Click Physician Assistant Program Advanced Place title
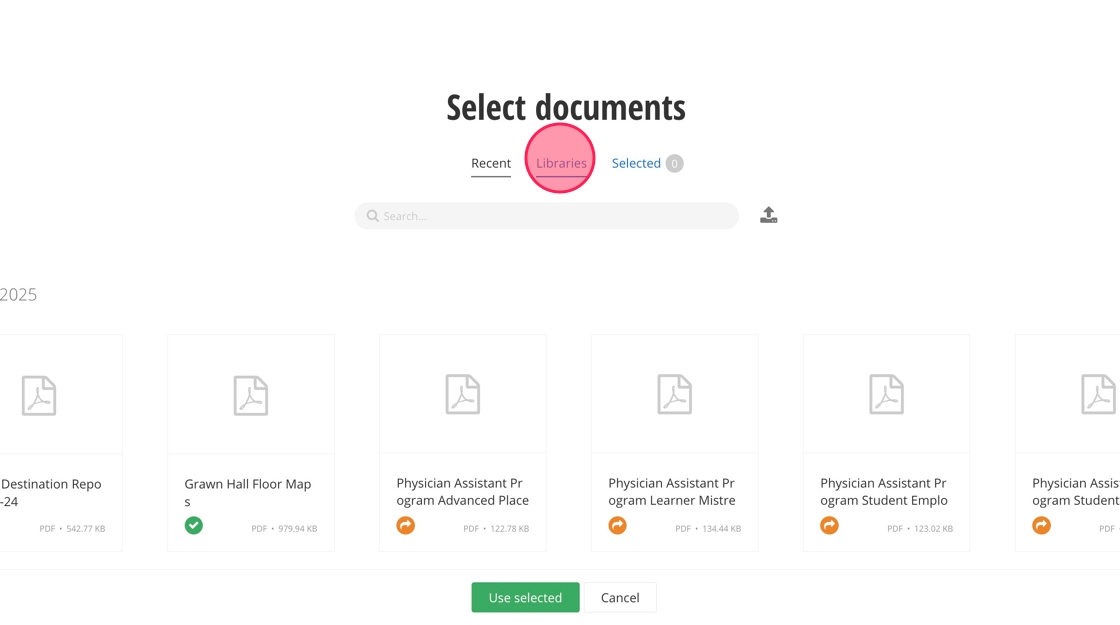Image resolution: width=1120 pixels, height=625 pixels. pyautogui.click(x=463, y=492)
